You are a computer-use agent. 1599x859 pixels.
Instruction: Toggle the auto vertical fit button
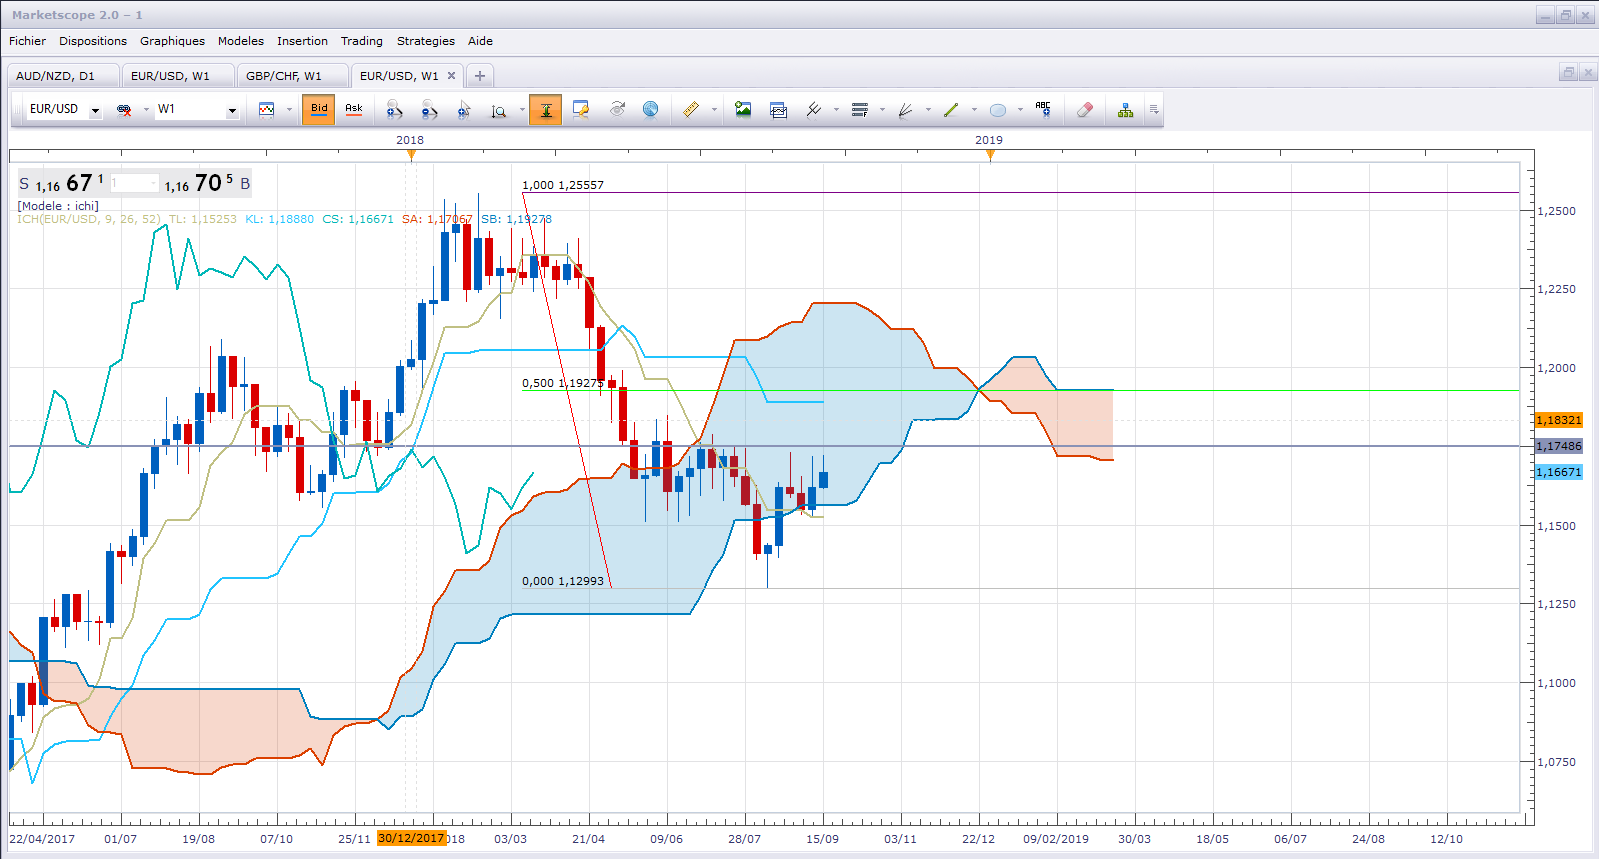pos(546,110)
